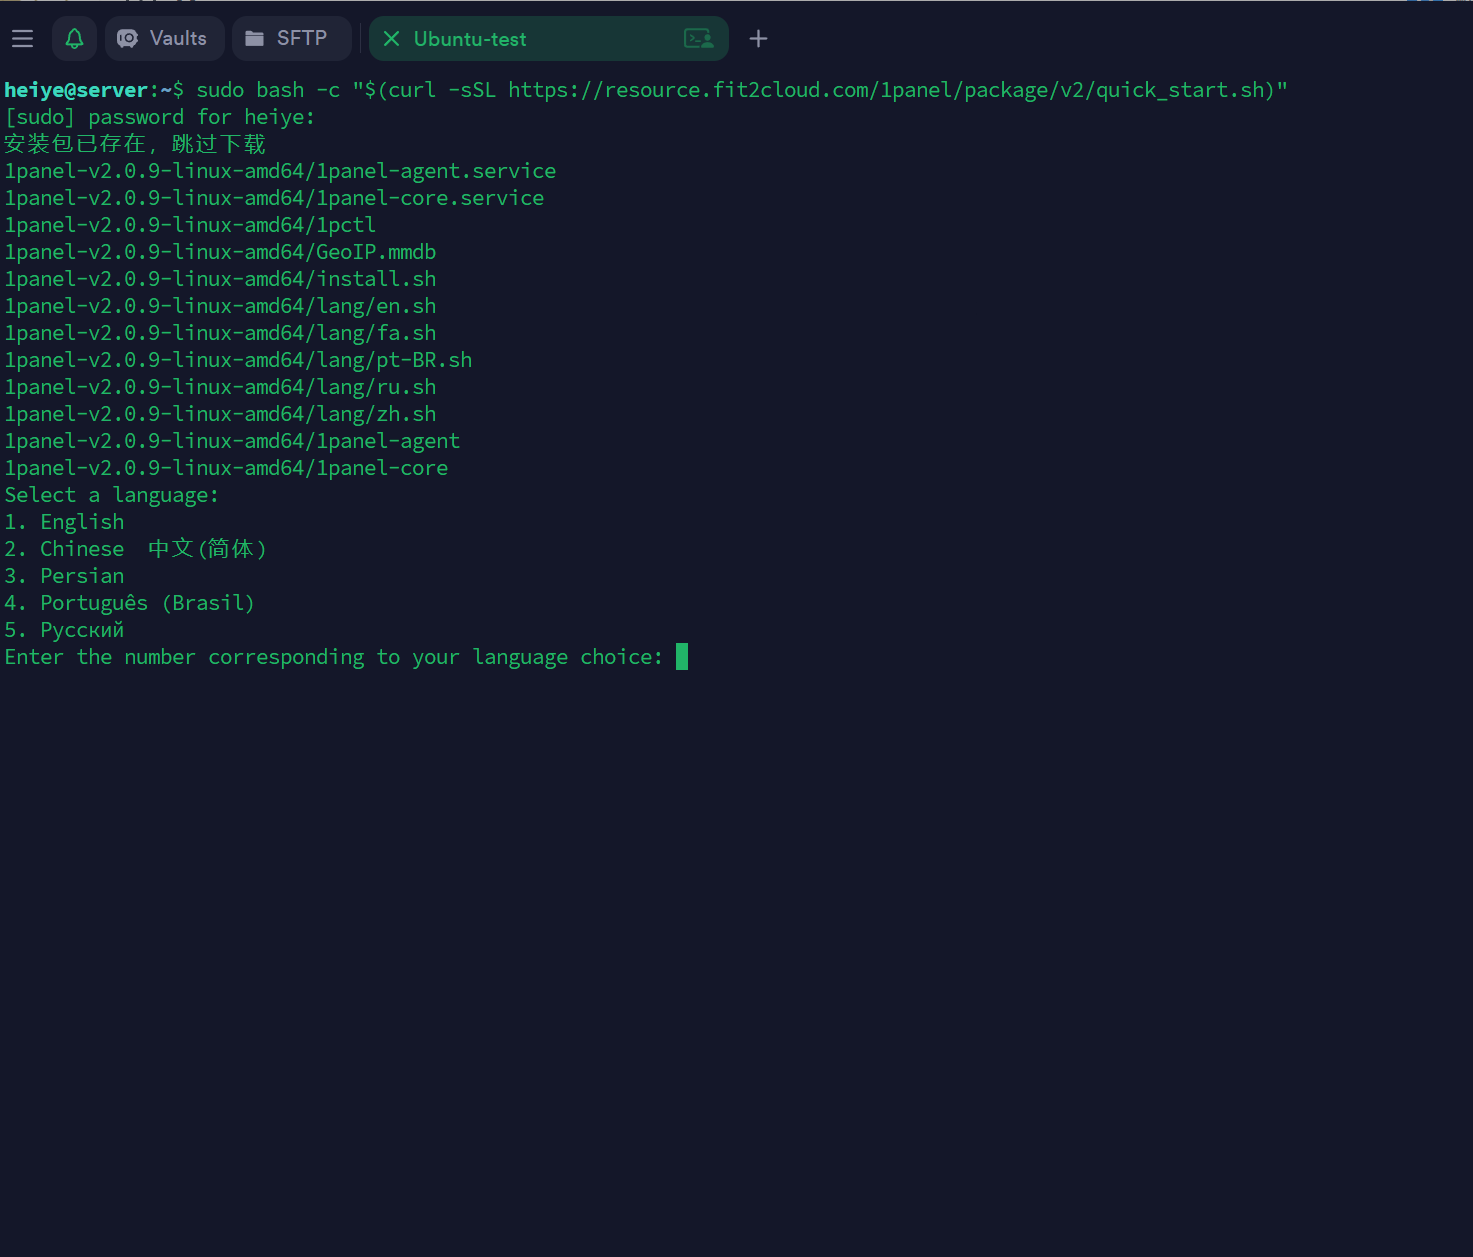Add a new tab with plus icon
Screen dimensions: 1473x1257
coord(758,39)
